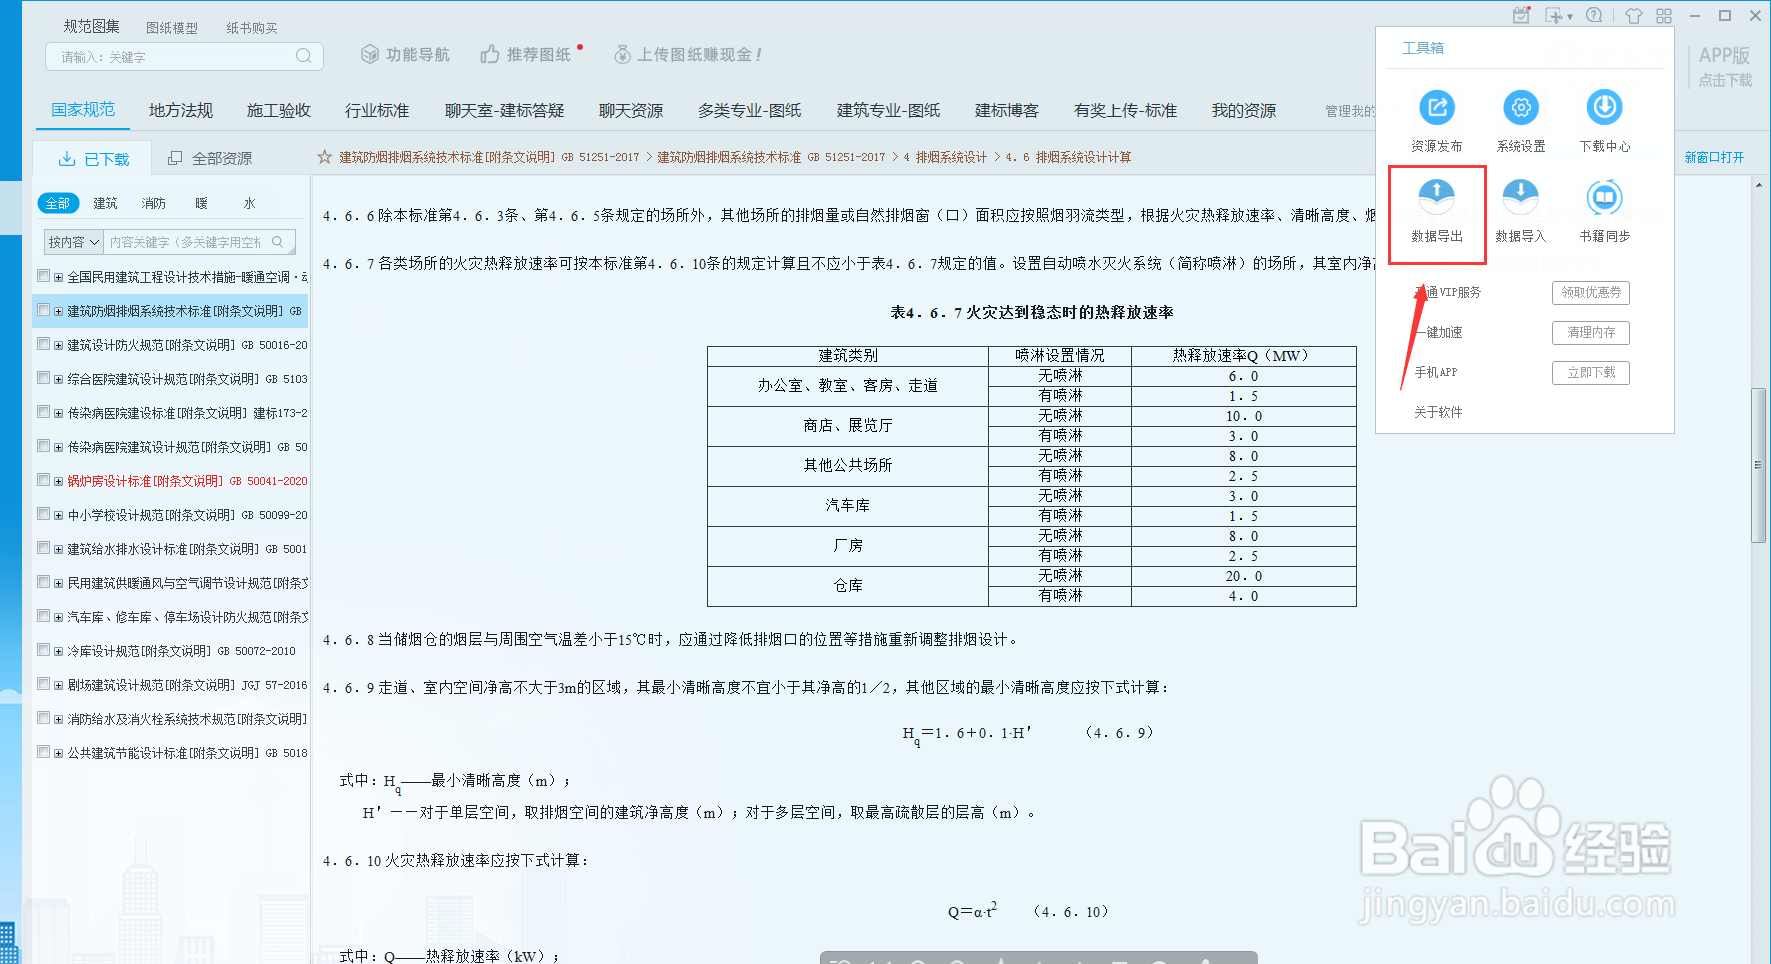Open the 聊天室-建标答疑 section
This screenshot has width=1771, height=964.
coord(505,110)
